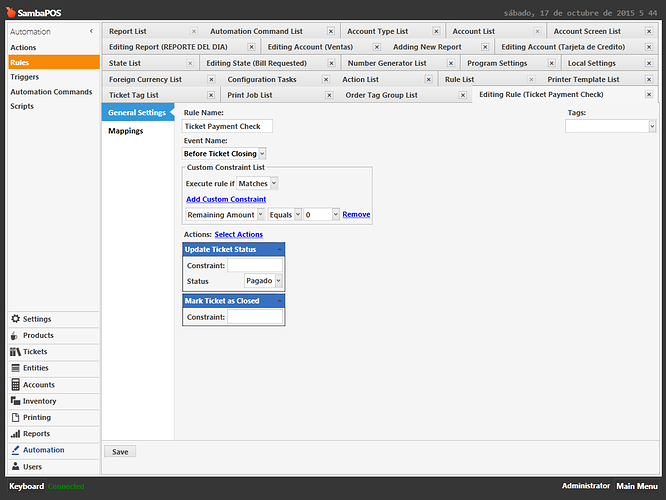This screenshot has width=666, height=500.
Task: Open the Remaining Amount constraint dropdown
Action: click(x=261, y=215)
